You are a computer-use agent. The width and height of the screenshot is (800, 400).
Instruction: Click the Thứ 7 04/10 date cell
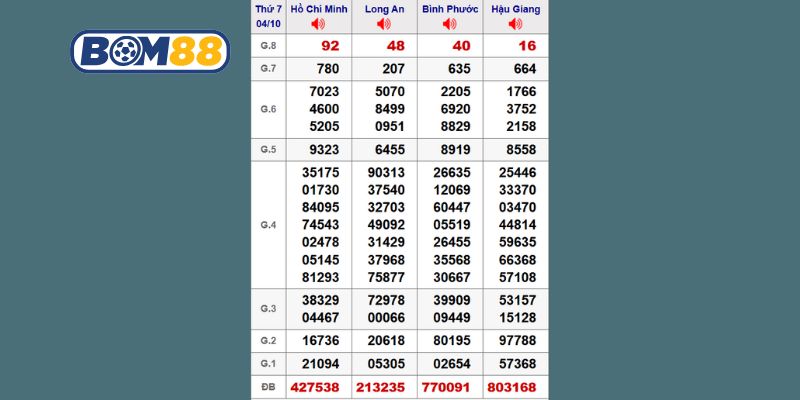[268, 15]
